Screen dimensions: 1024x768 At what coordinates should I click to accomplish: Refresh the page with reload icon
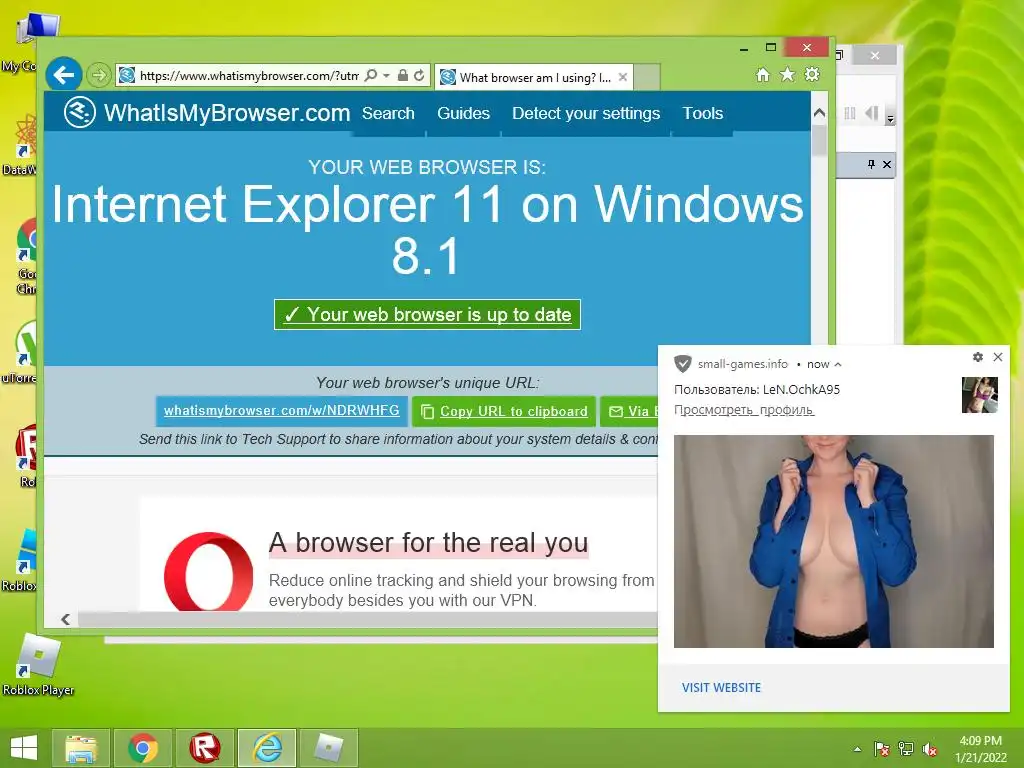[x=419, y=76]
